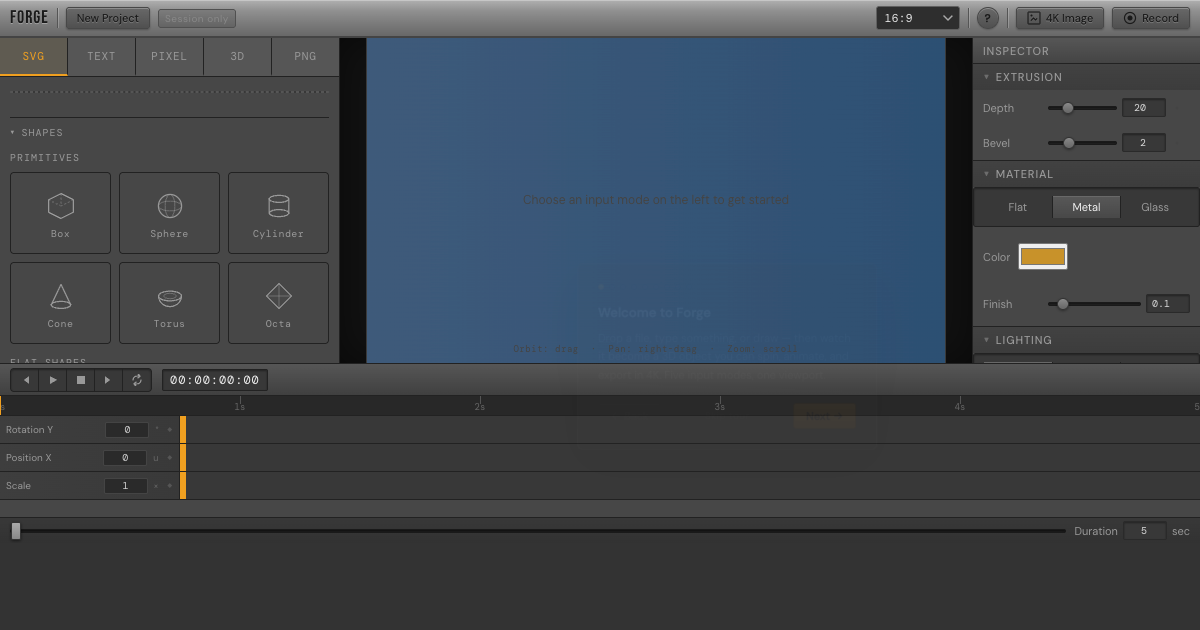Click the Duration seconds field
The width and height of the screenshot is (1200, 630).
tap(1144, 531)
